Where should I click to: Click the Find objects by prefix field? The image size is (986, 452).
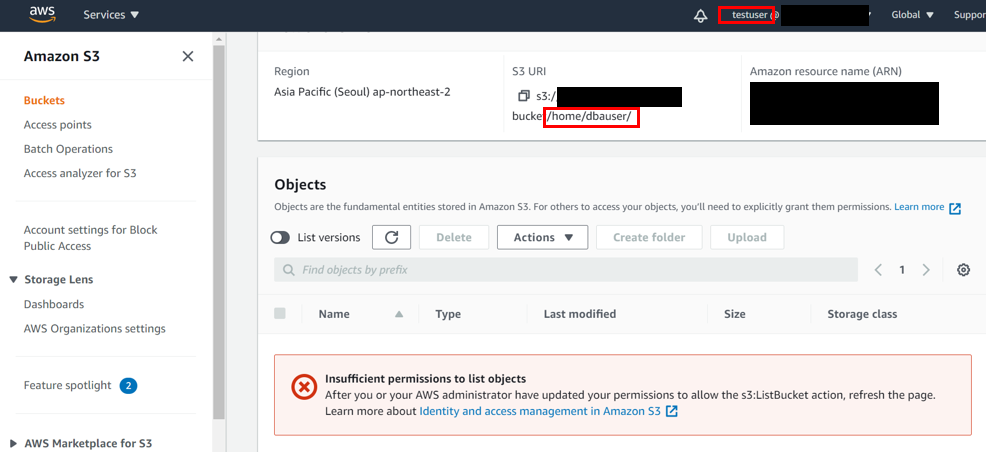click(566, 270)
